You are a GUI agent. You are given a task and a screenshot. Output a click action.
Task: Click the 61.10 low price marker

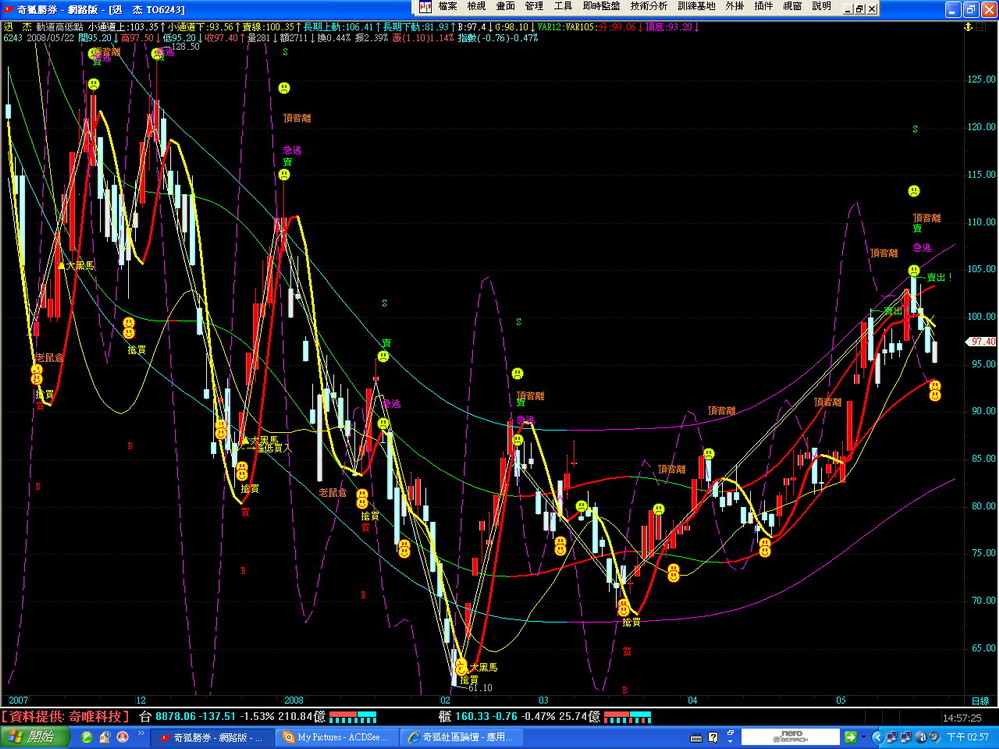coord(480,688)
